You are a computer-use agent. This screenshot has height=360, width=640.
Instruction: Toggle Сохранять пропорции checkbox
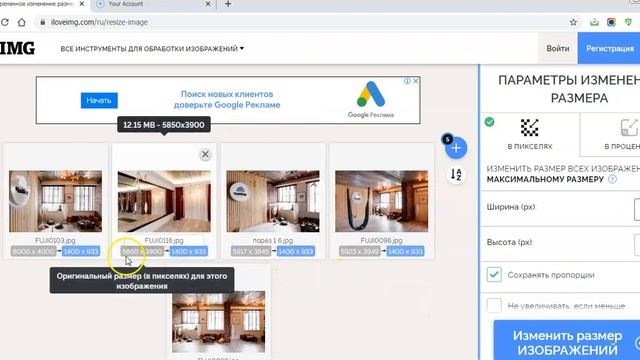click(494, 275)
